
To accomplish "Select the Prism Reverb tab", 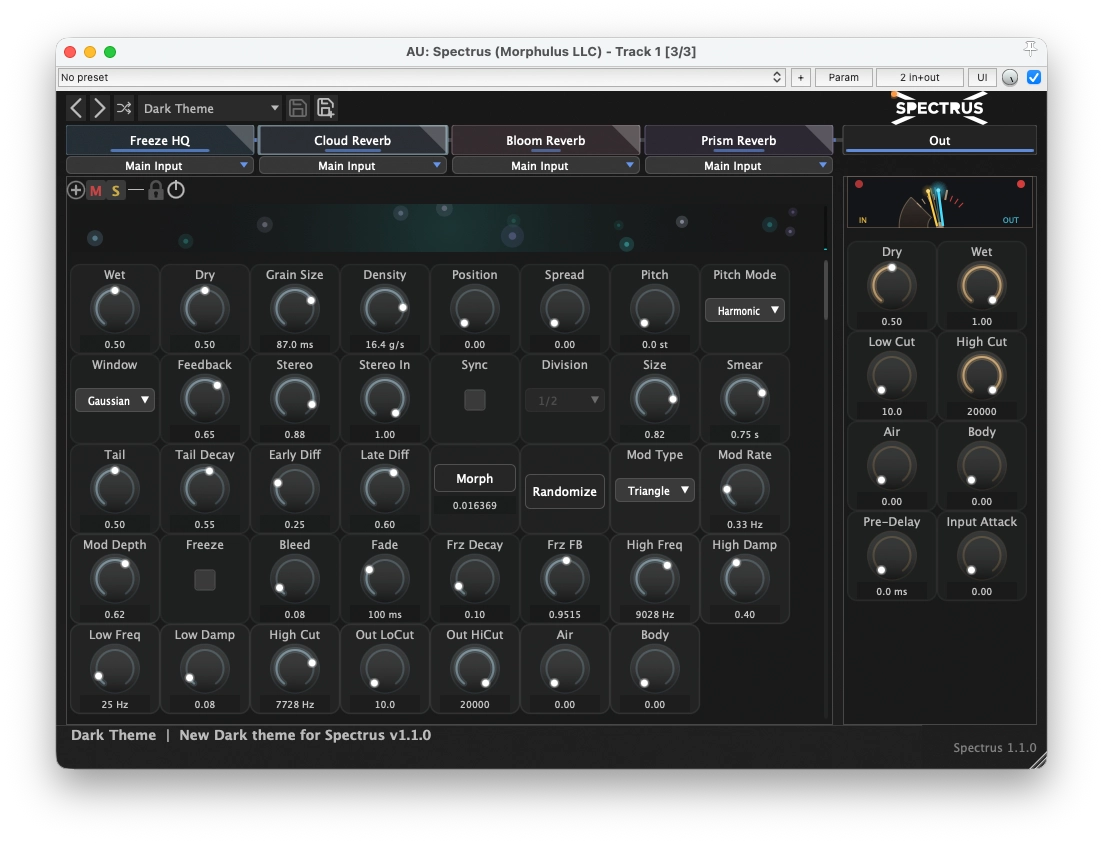I will point(739,140).
